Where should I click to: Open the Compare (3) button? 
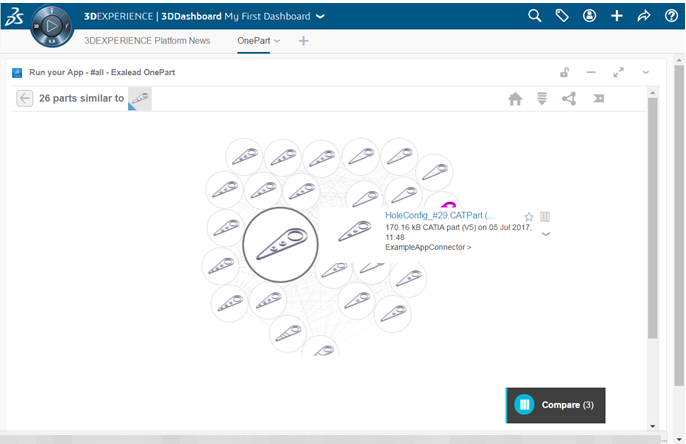[556, 405]
